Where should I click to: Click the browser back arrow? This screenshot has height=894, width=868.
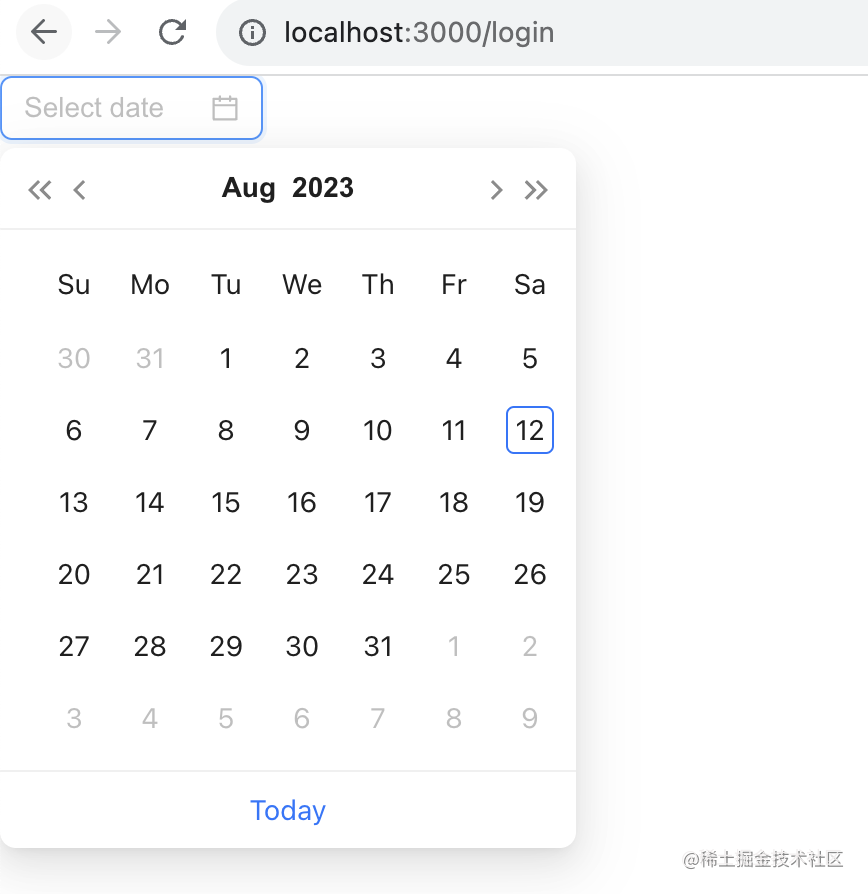pyautogui.click(x=44, y=32)
